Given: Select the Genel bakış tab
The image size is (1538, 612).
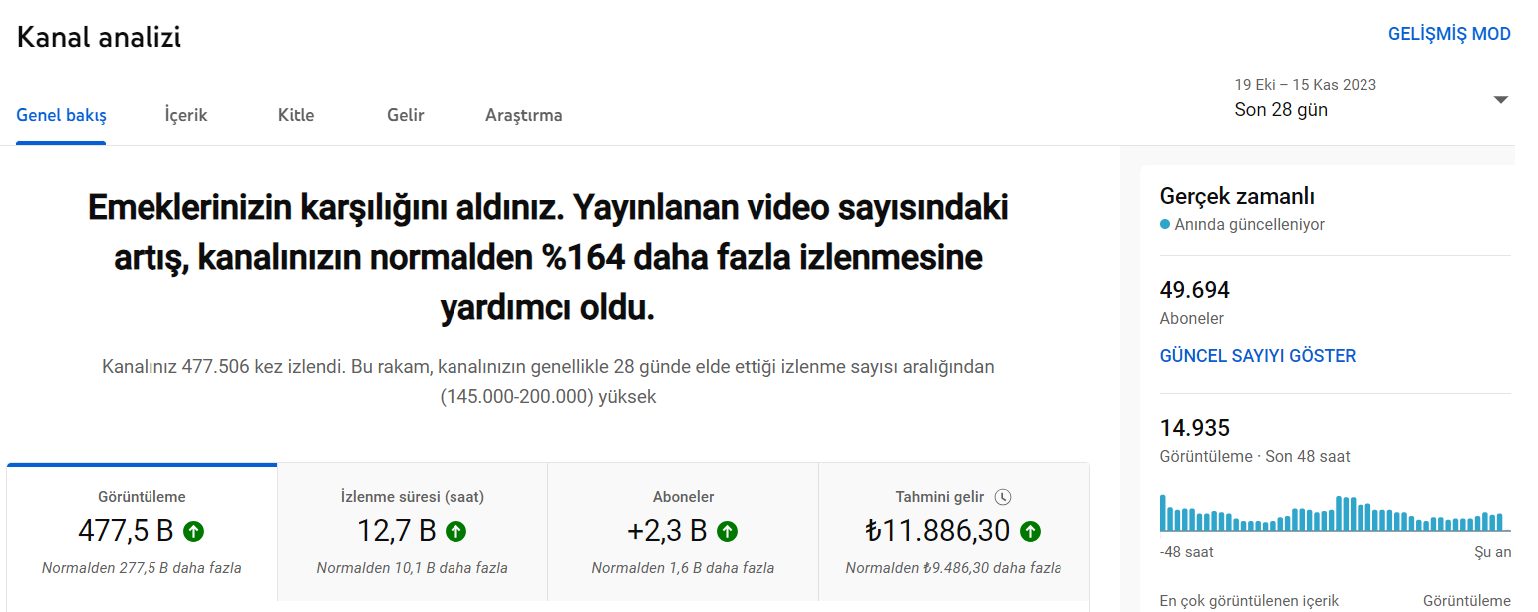Looking at the screenshot, I should [61, 115].
